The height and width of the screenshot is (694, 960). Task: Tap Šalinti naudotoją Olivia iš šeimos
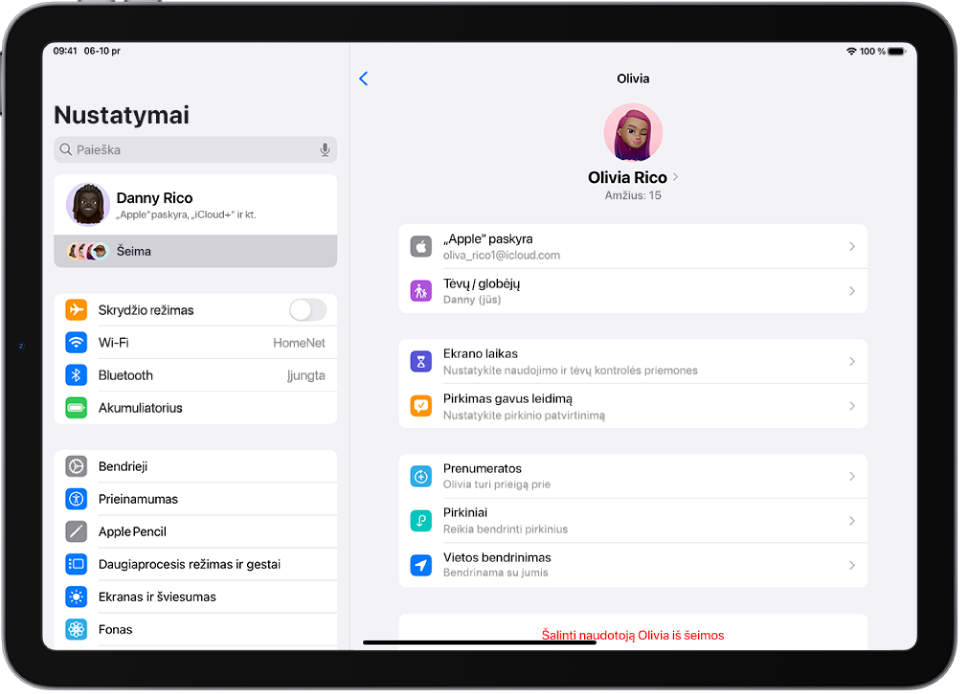pyautogui.click(x=633, y=635)
